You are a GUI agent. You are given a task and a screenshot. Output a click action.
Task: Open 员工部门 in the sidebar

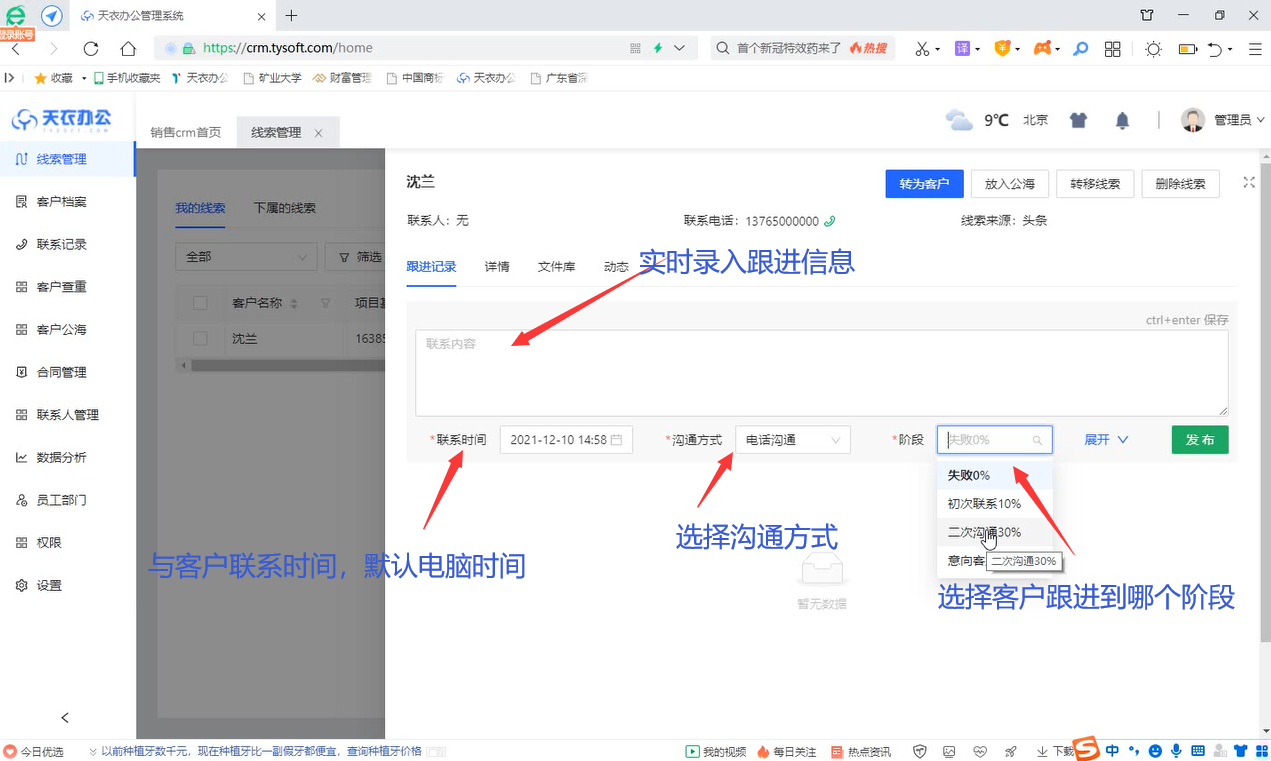[62, 500]
